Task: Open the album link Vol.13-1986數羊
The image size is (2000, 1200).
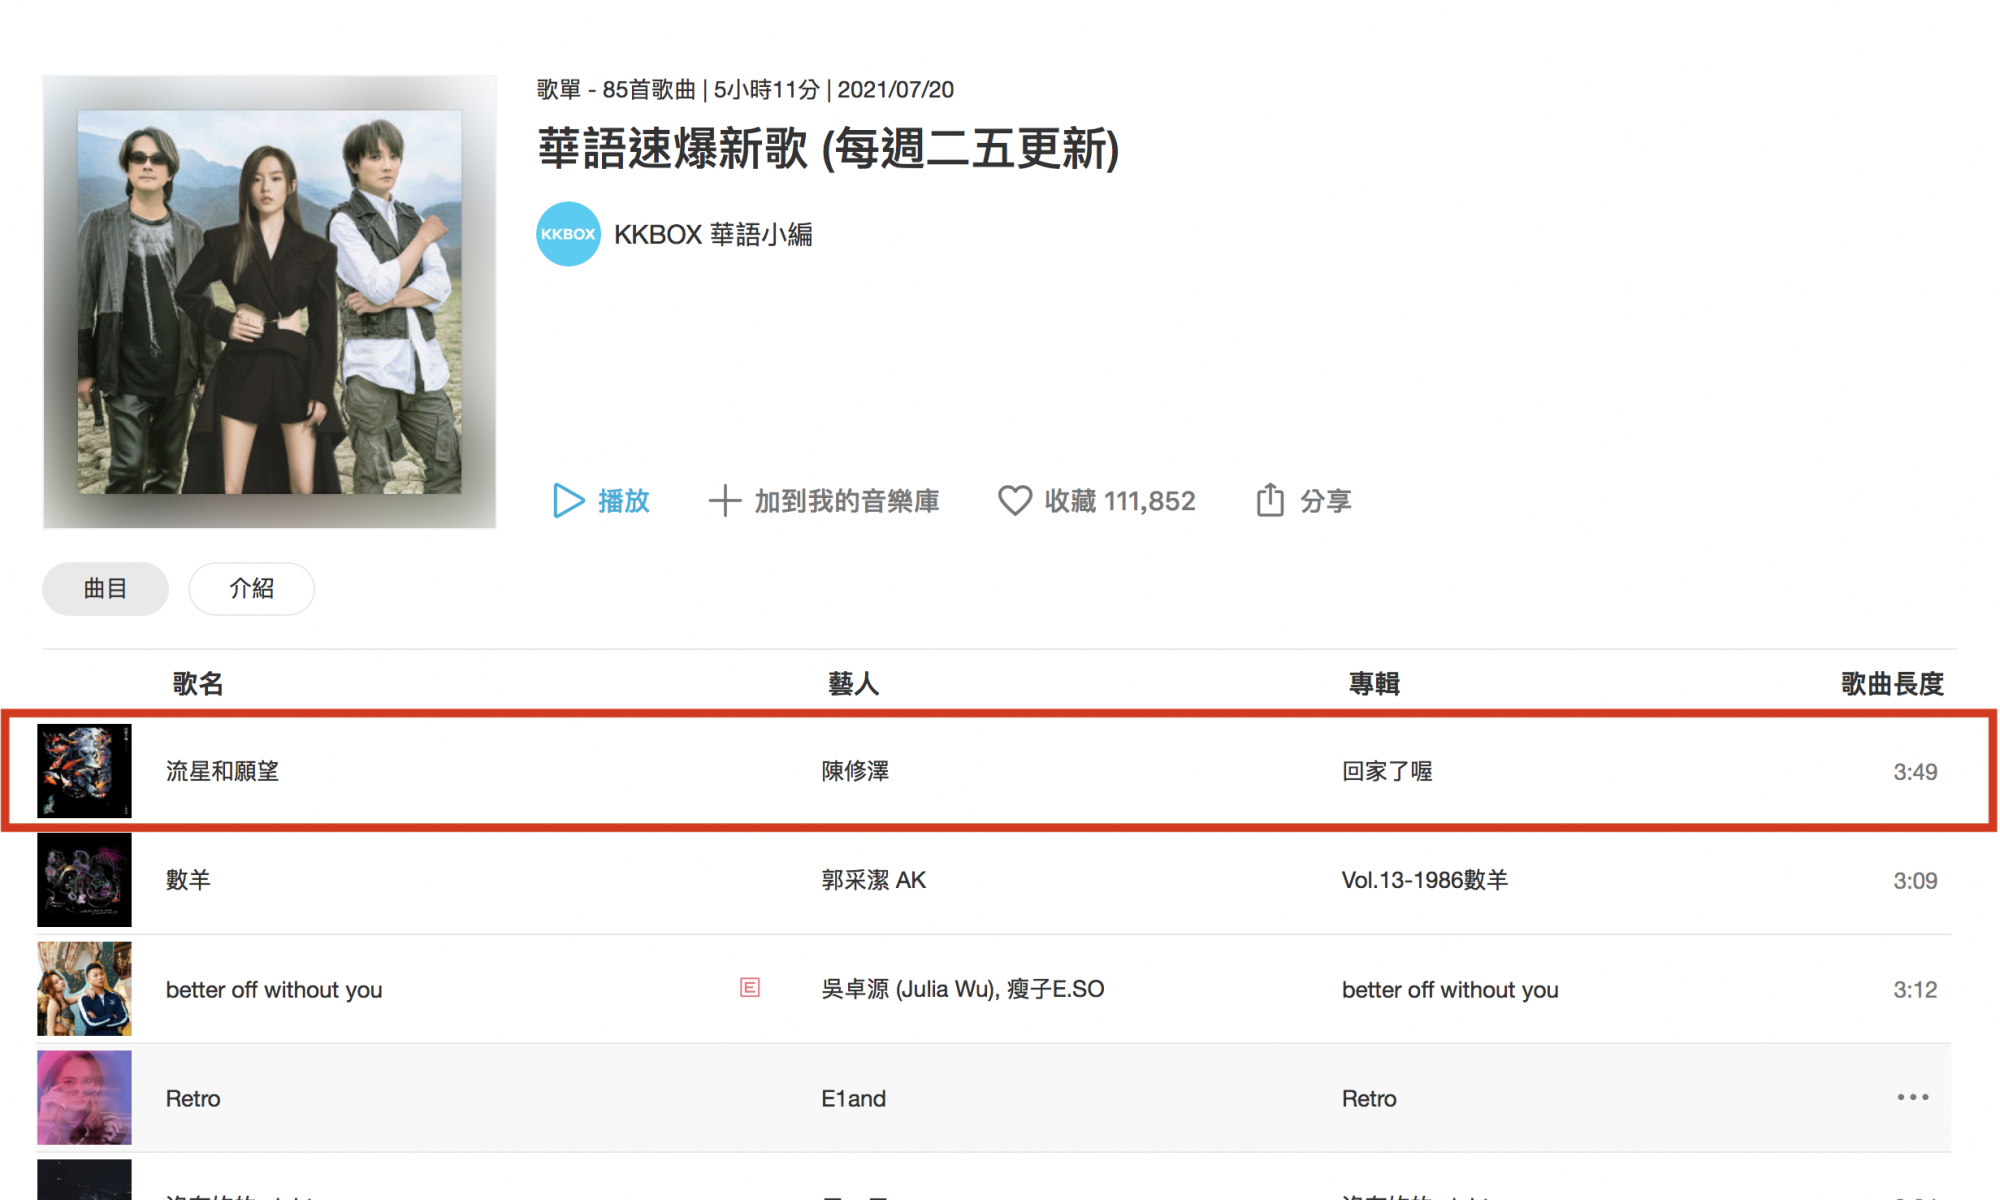Action: point(1424,880)
